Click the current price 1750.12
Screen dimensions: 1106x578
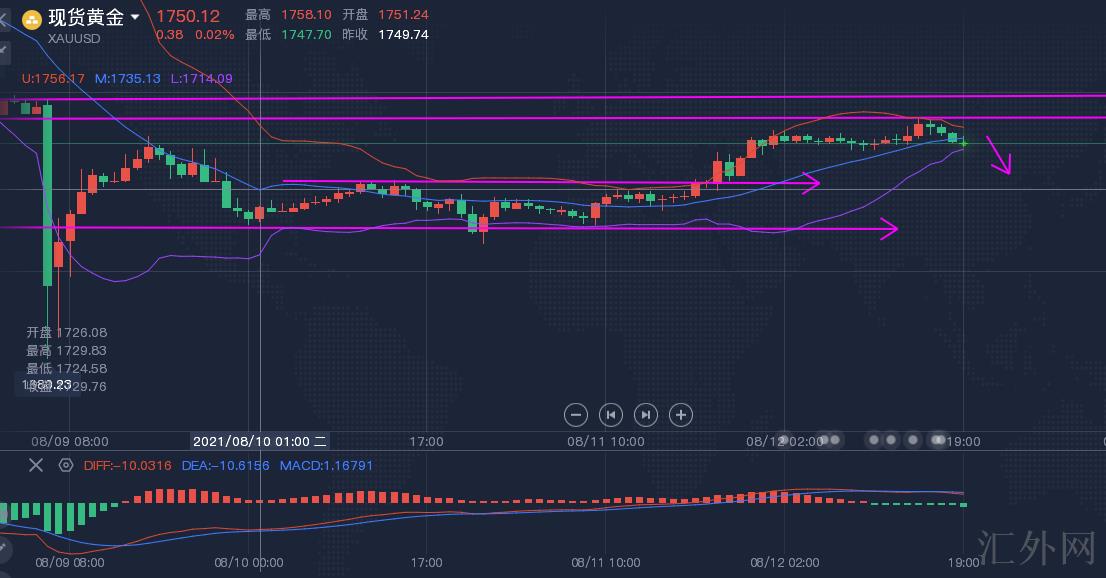pos(188,16)
